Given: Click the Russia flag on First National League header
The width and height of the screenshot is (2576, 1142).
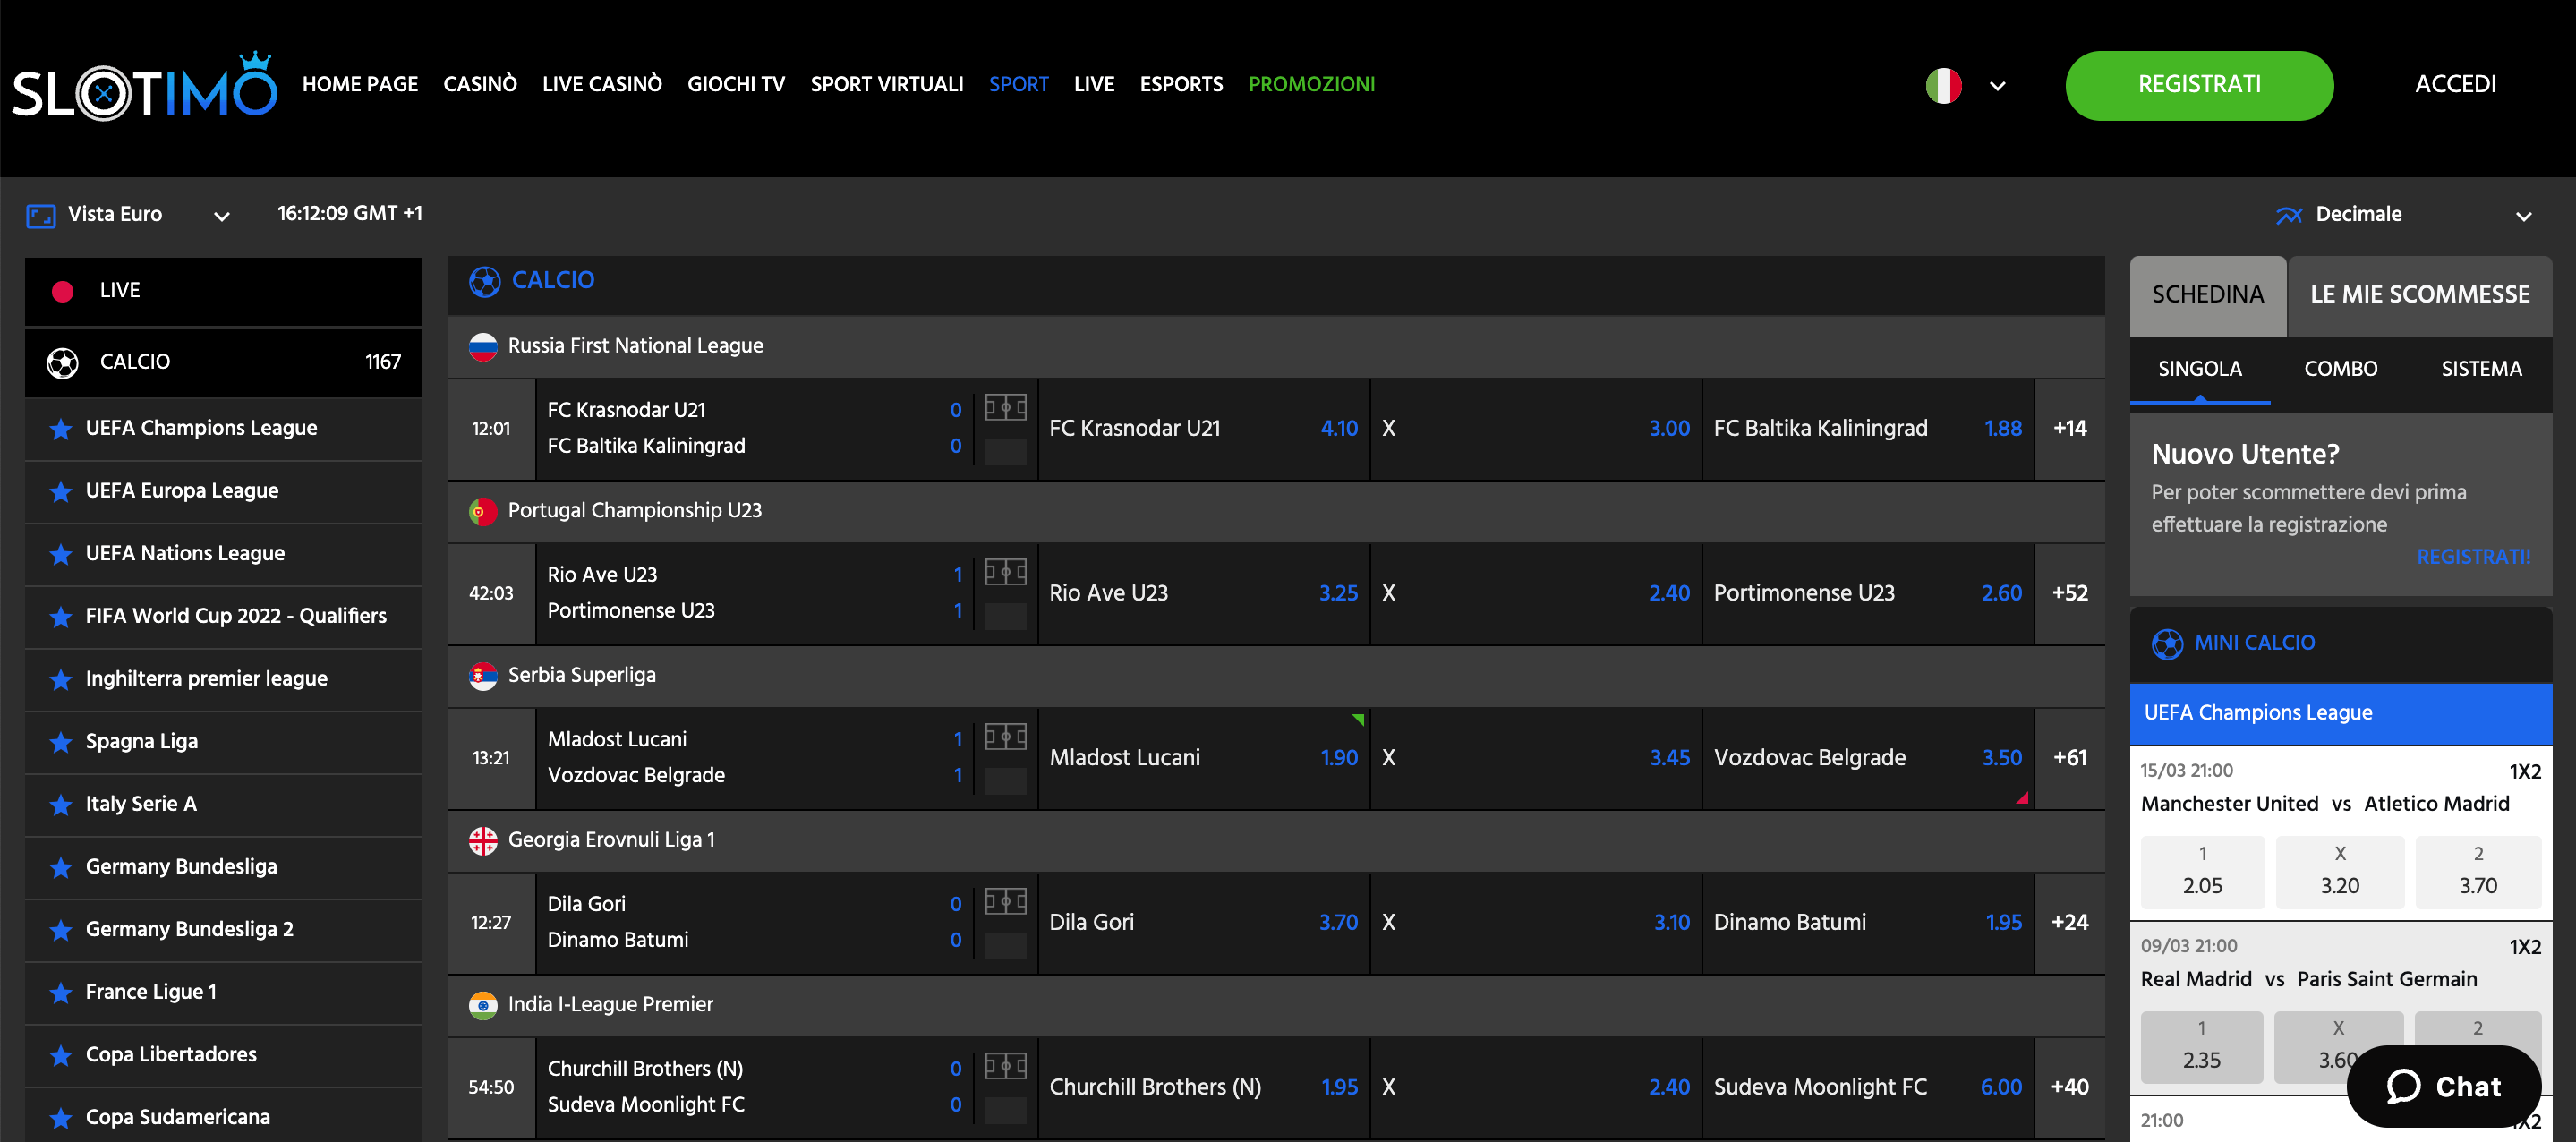Looking at the screenshot, I should [x=484, y=347].
